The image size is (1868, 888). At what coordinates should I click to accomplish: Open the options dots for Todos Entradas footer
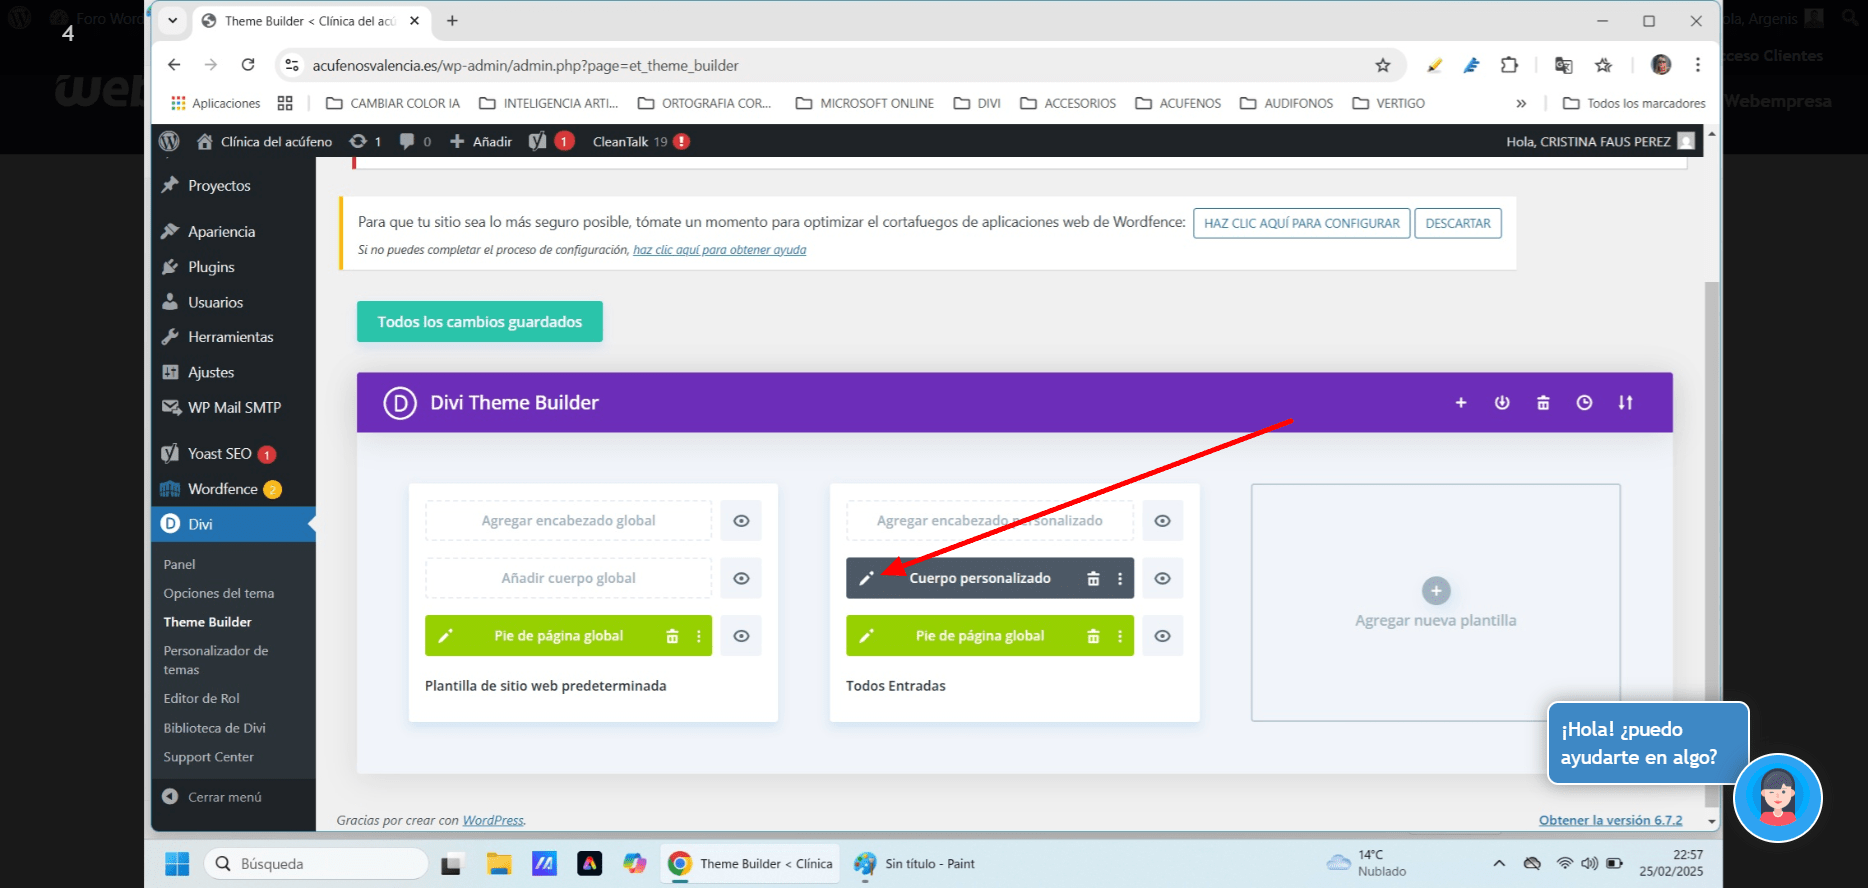(1120, 636)
